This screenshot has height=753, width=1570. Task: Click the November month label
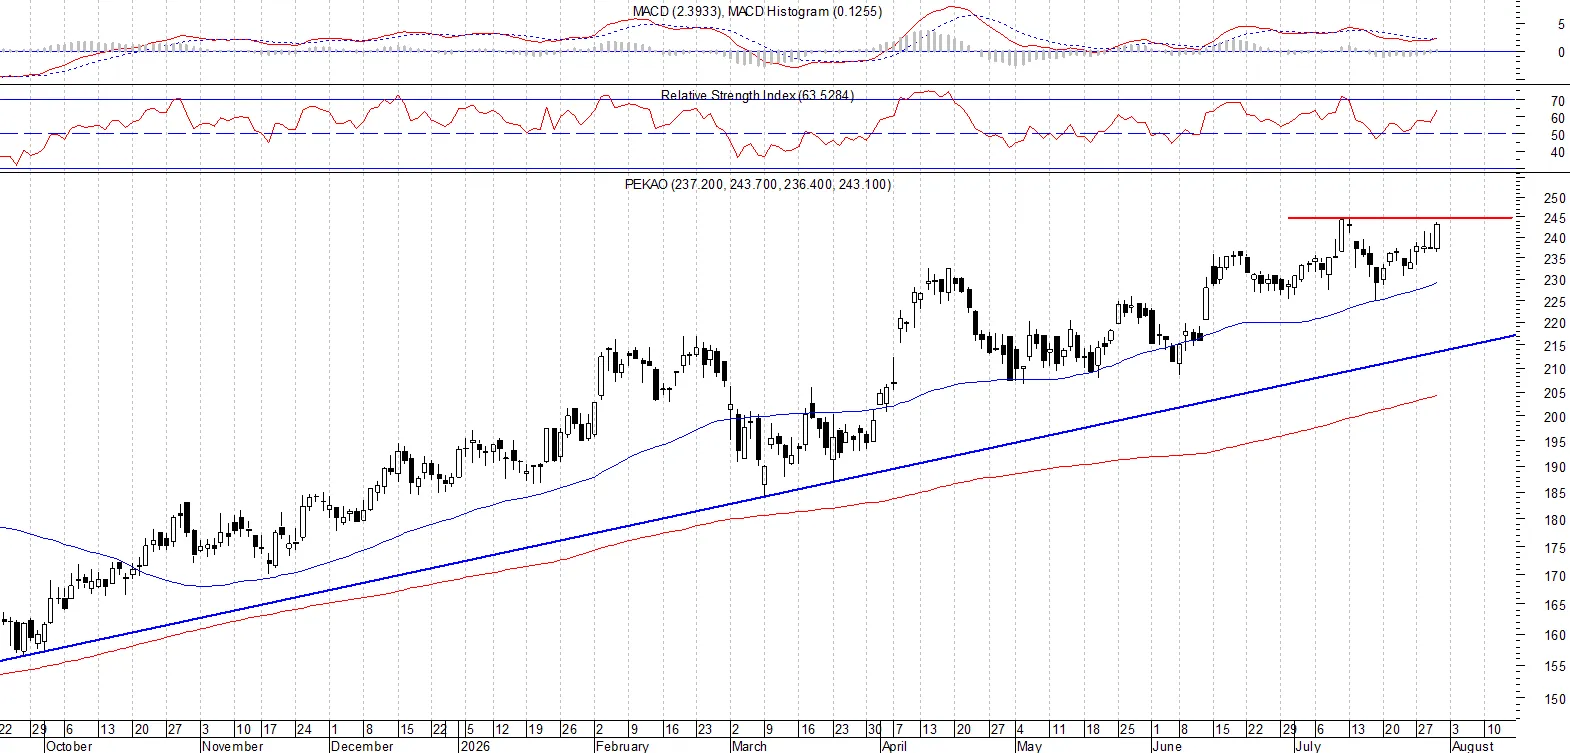pyautogui.click(x=232, y=746)
